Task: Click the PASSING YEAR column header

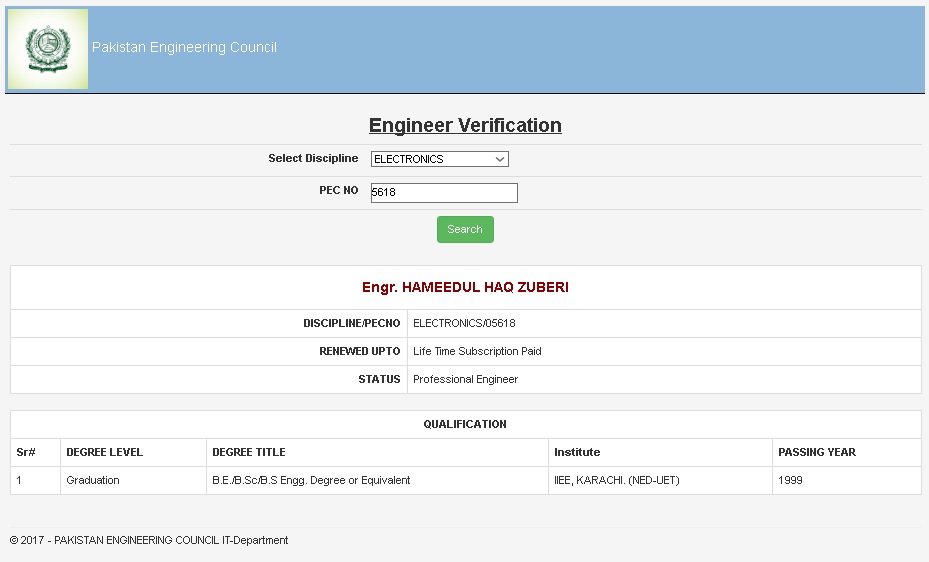Action: (x=816, y=452)
